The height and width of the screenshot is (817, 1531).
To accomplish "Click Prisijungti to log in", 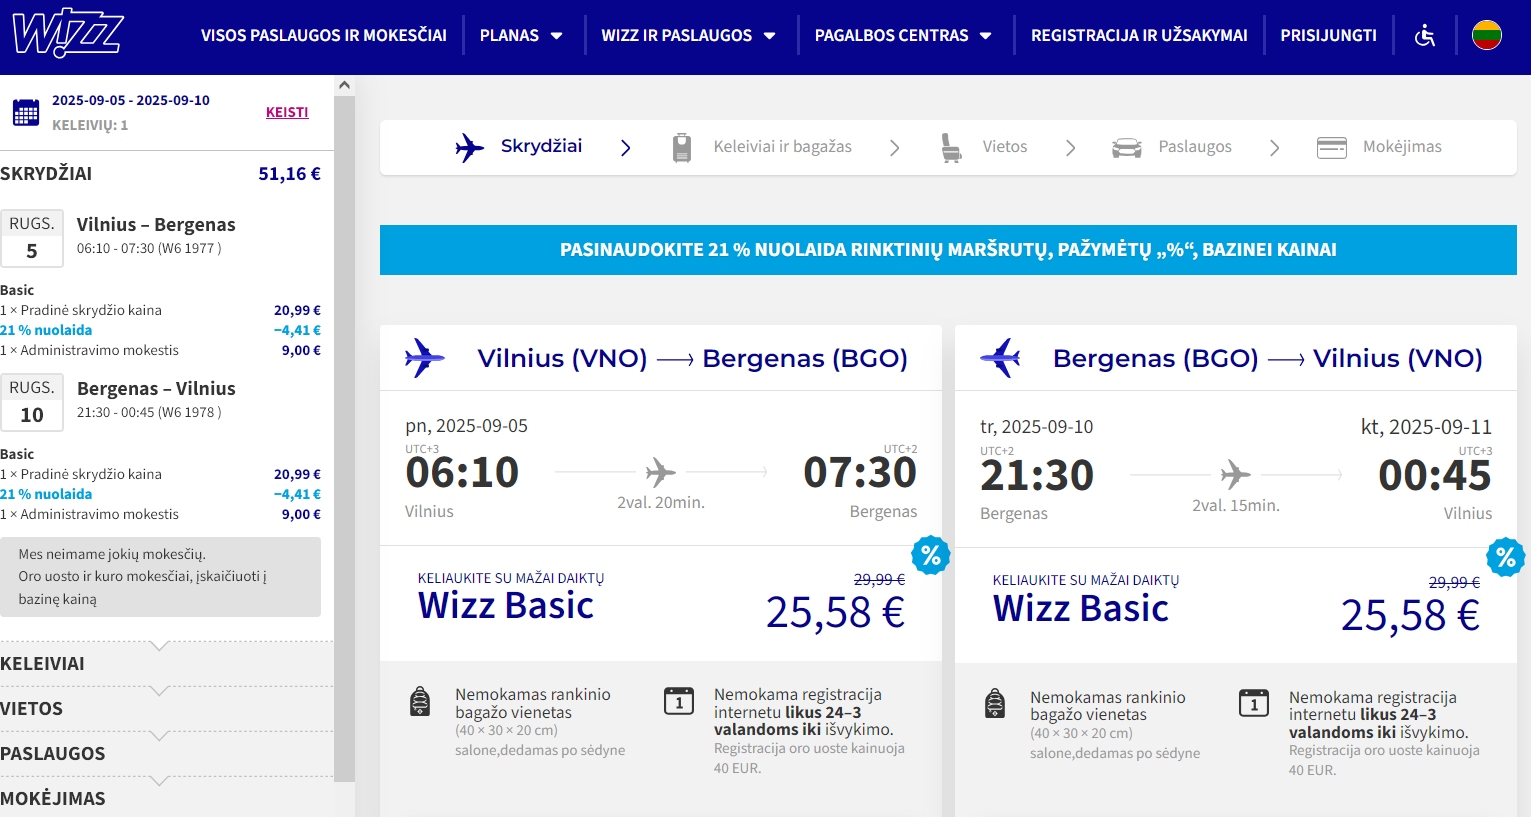I will tap(1328, 35).
